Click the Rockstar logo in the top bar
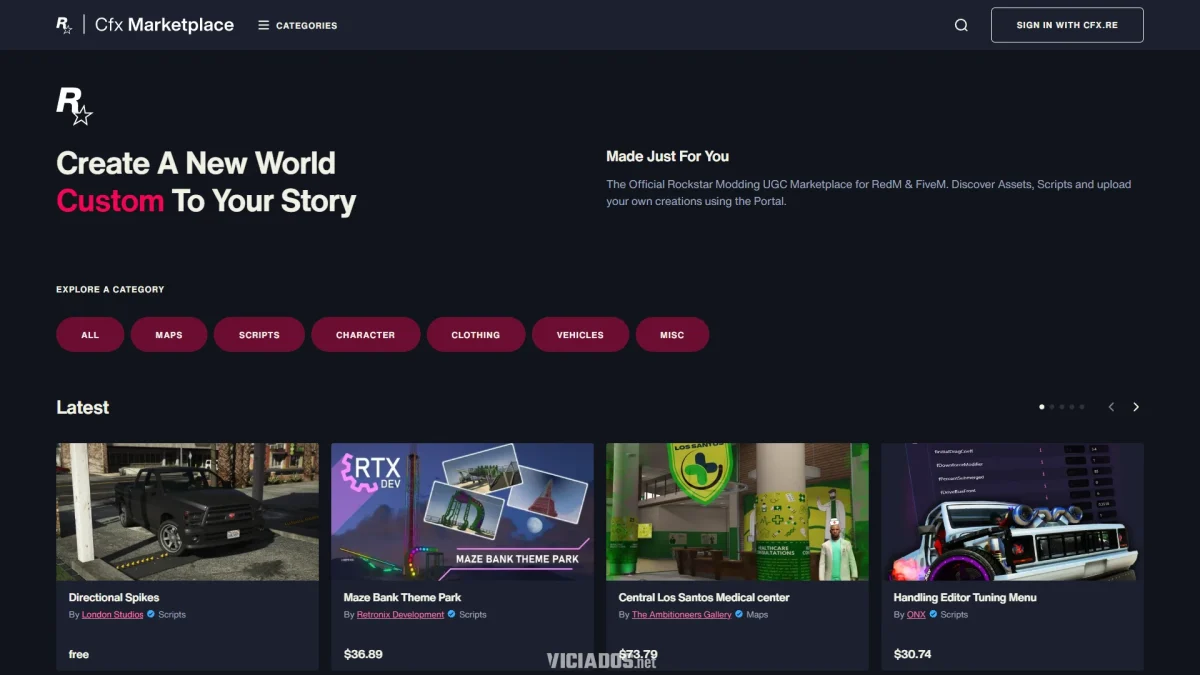 point(62,24)
